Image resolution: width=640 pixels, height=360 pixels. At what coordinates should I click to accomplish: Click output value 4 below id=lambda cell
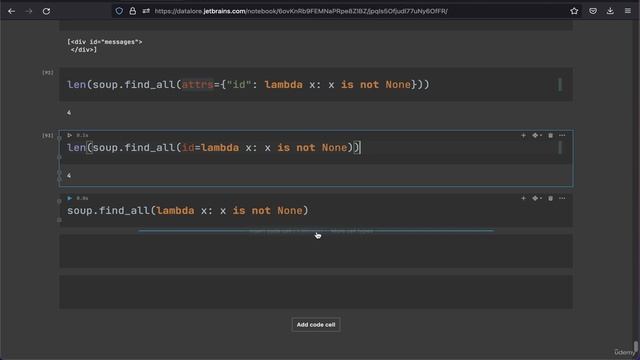(69, 175)
